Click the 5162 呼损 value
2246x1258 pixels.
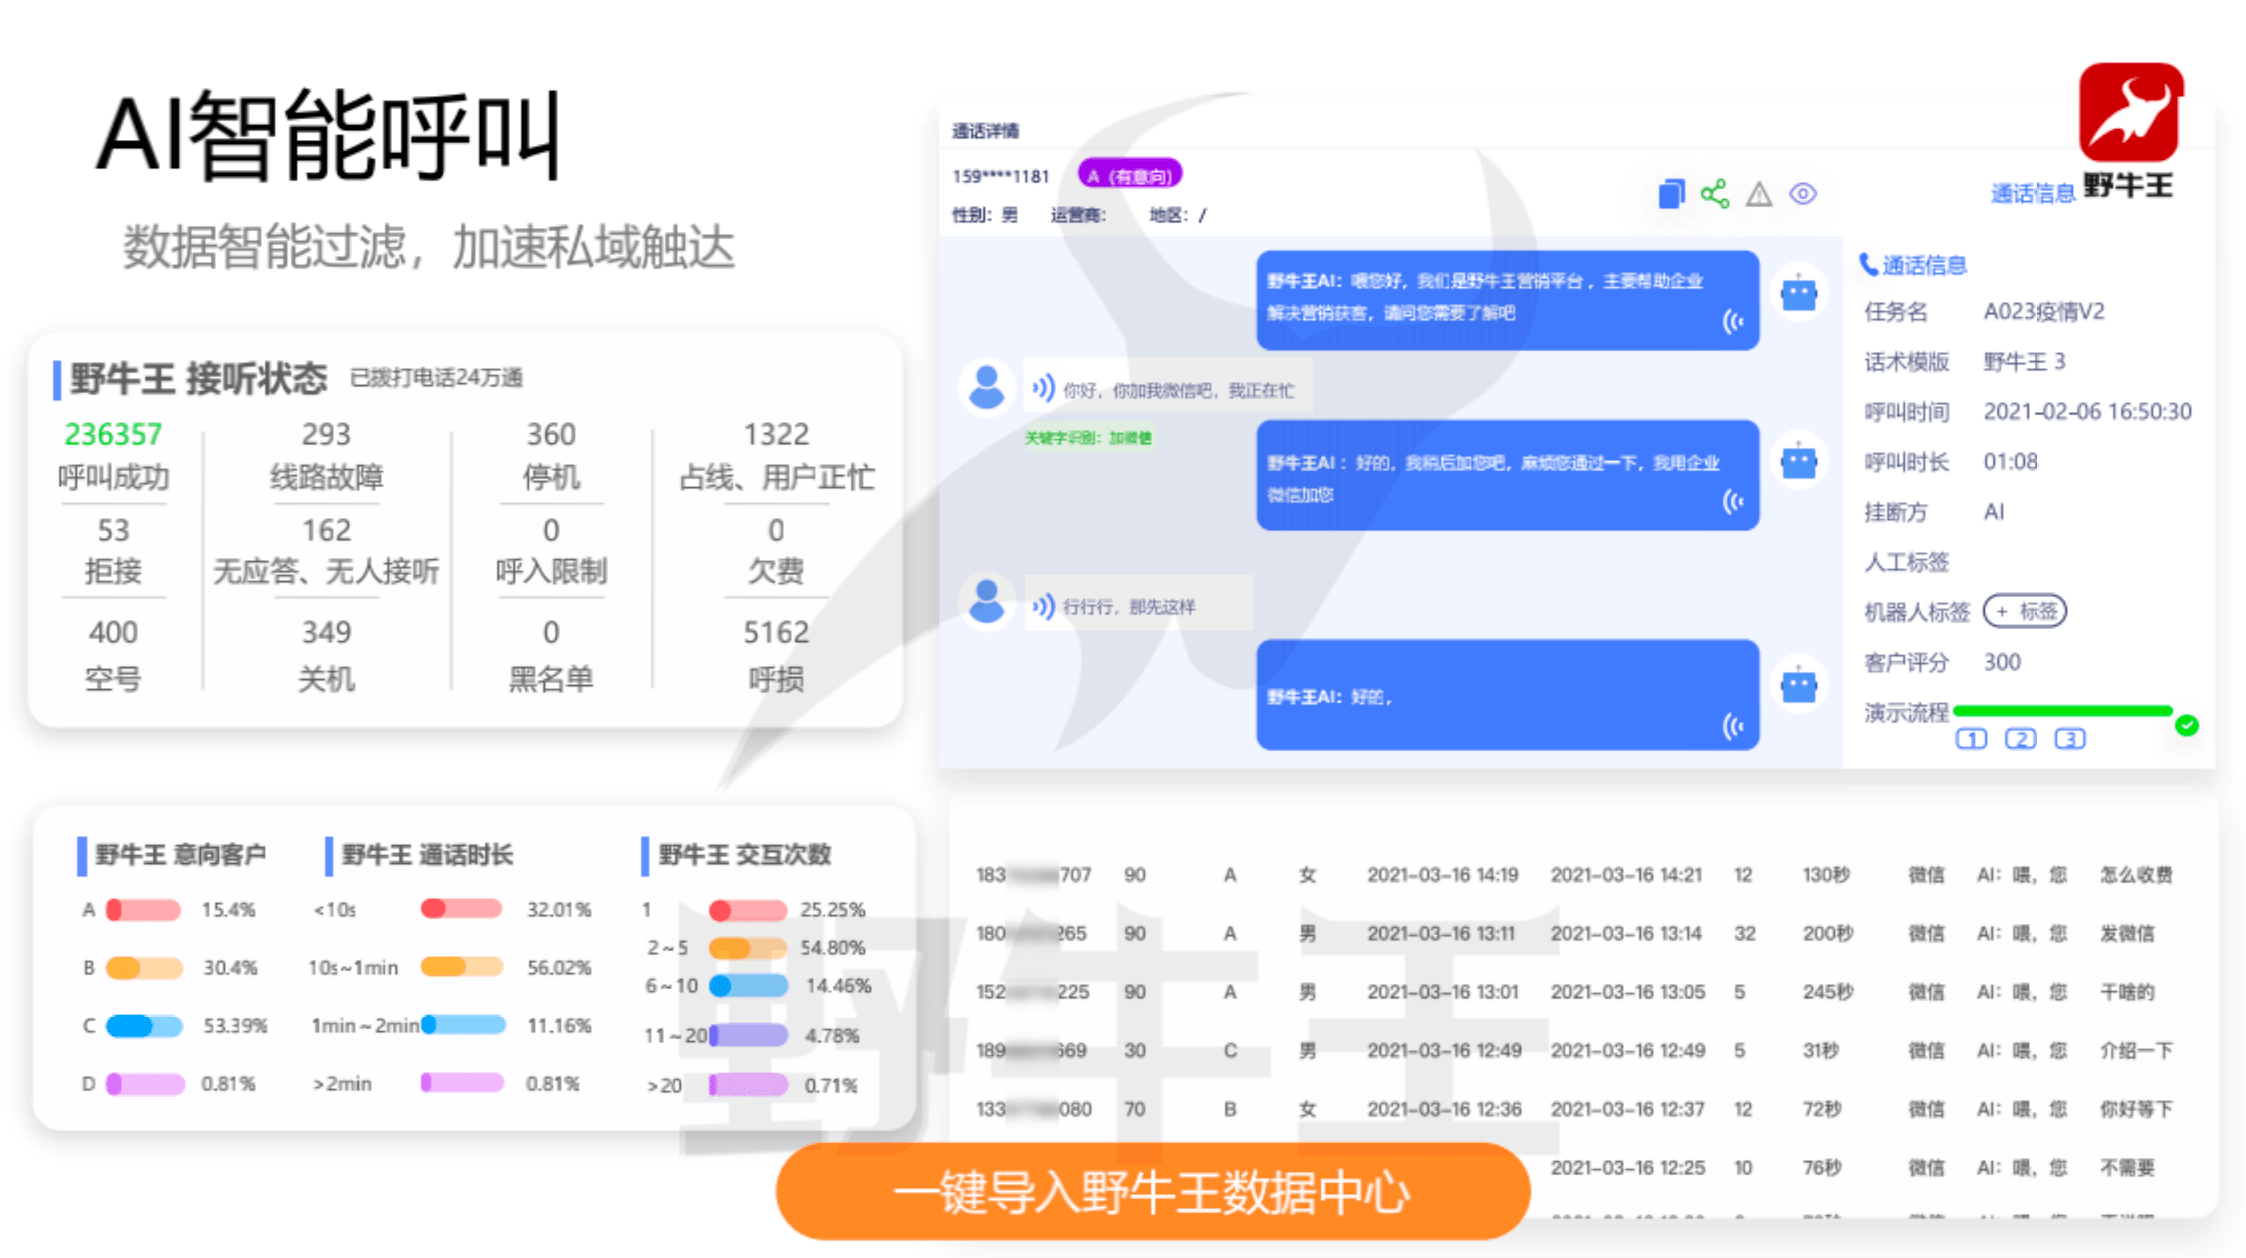point(776,632)
